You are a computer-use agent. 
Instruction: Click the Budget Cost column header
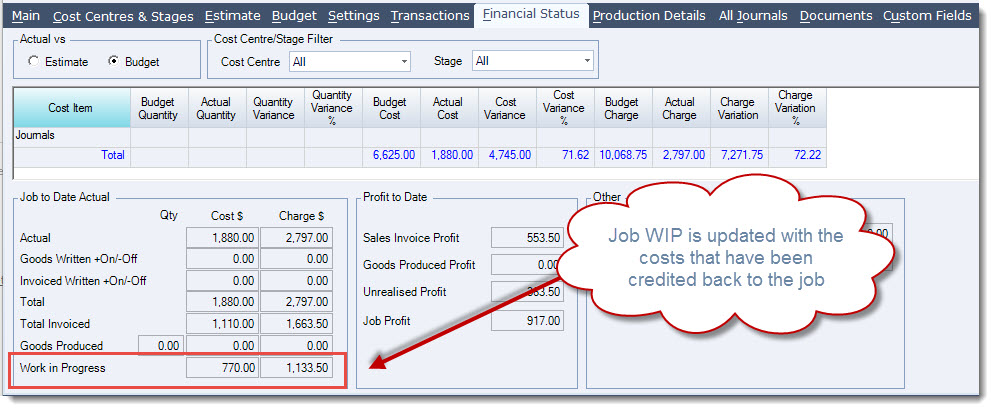[x=390, y=108]
